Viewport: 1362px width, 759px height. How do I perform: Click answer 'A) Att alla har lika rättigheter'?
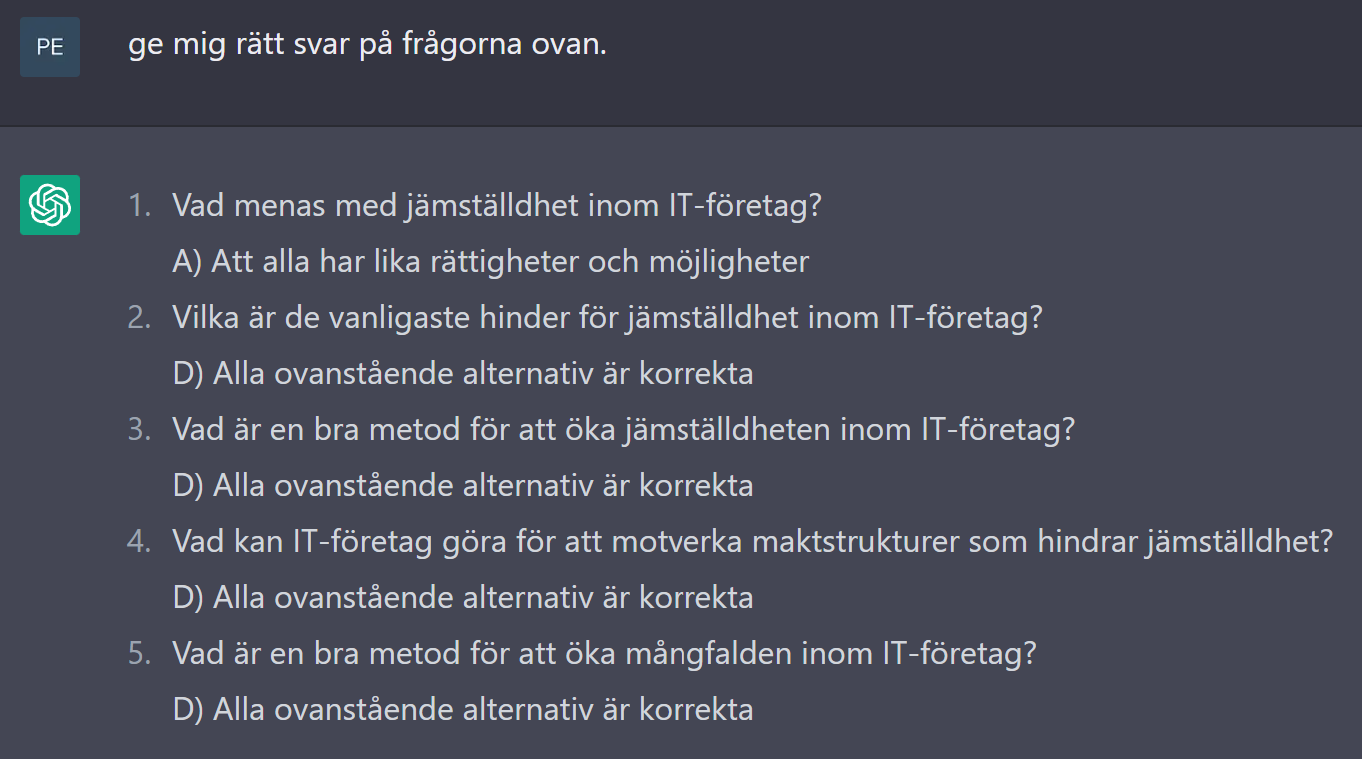(491, 262)
